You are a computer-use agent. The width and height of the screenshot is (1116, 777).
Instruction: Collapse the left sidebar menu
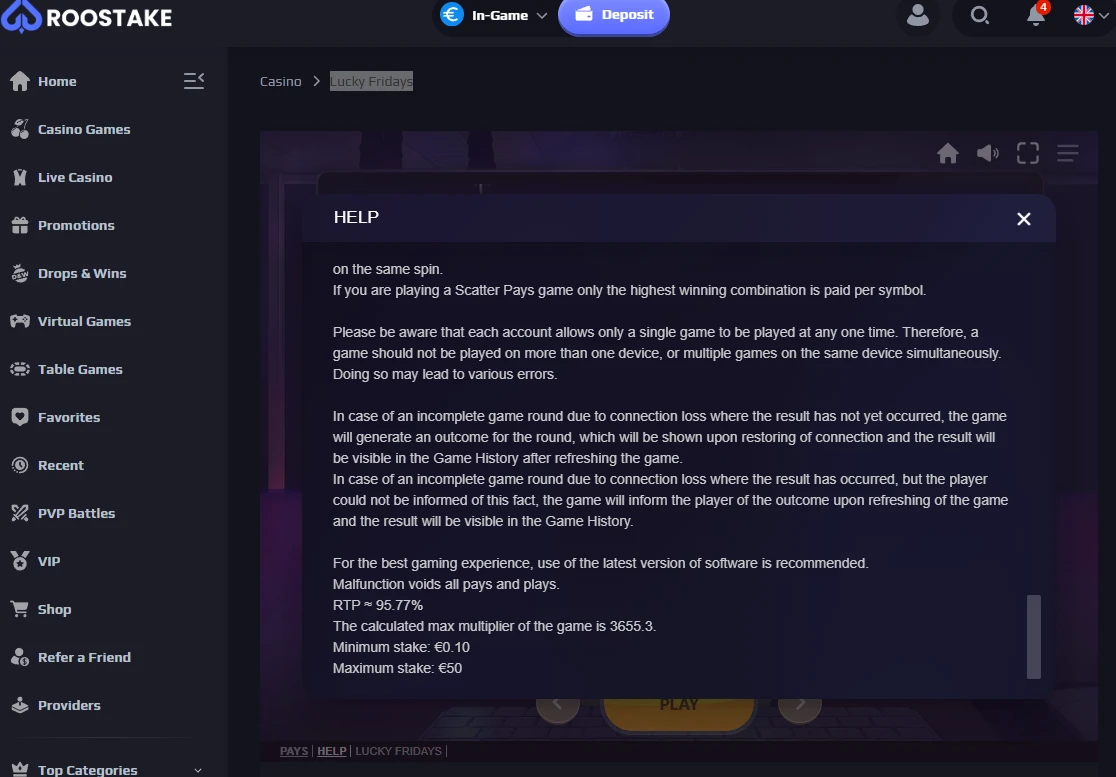194,81
